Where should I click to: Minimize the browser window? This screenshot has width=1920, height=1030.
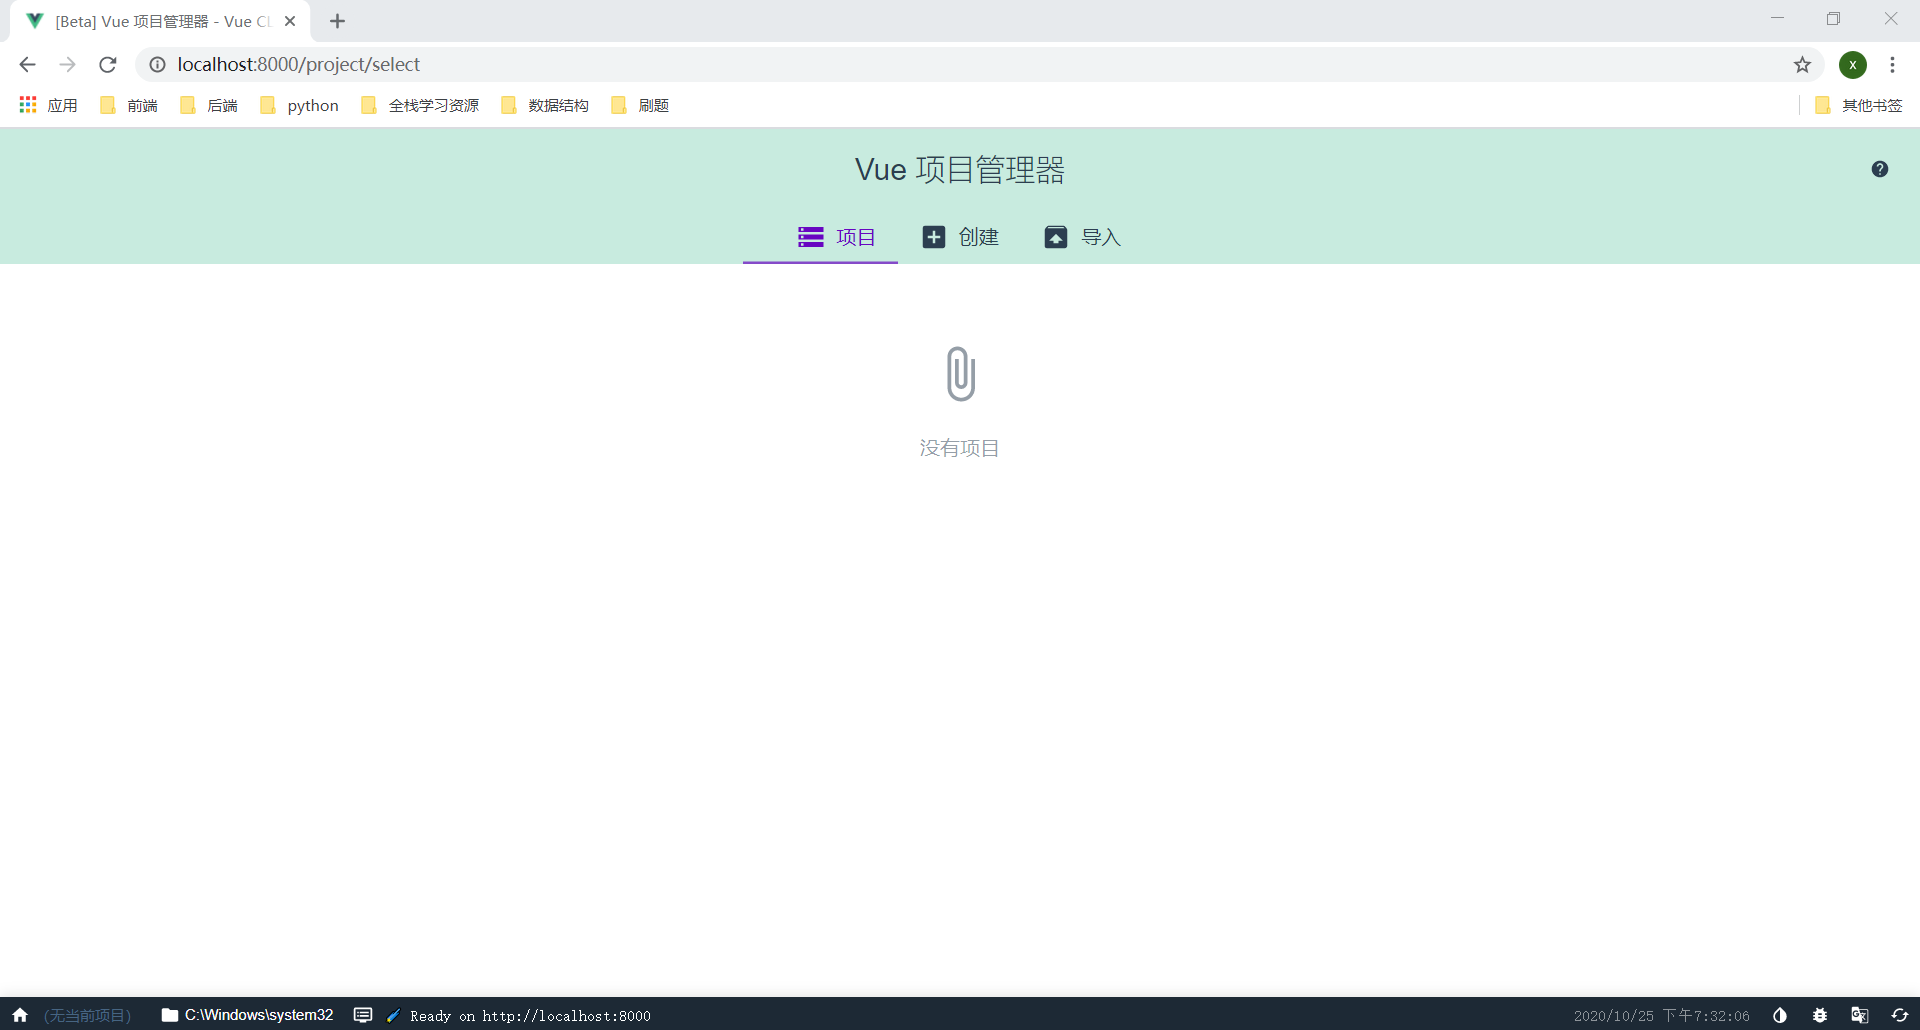[x=1777, y=19]
